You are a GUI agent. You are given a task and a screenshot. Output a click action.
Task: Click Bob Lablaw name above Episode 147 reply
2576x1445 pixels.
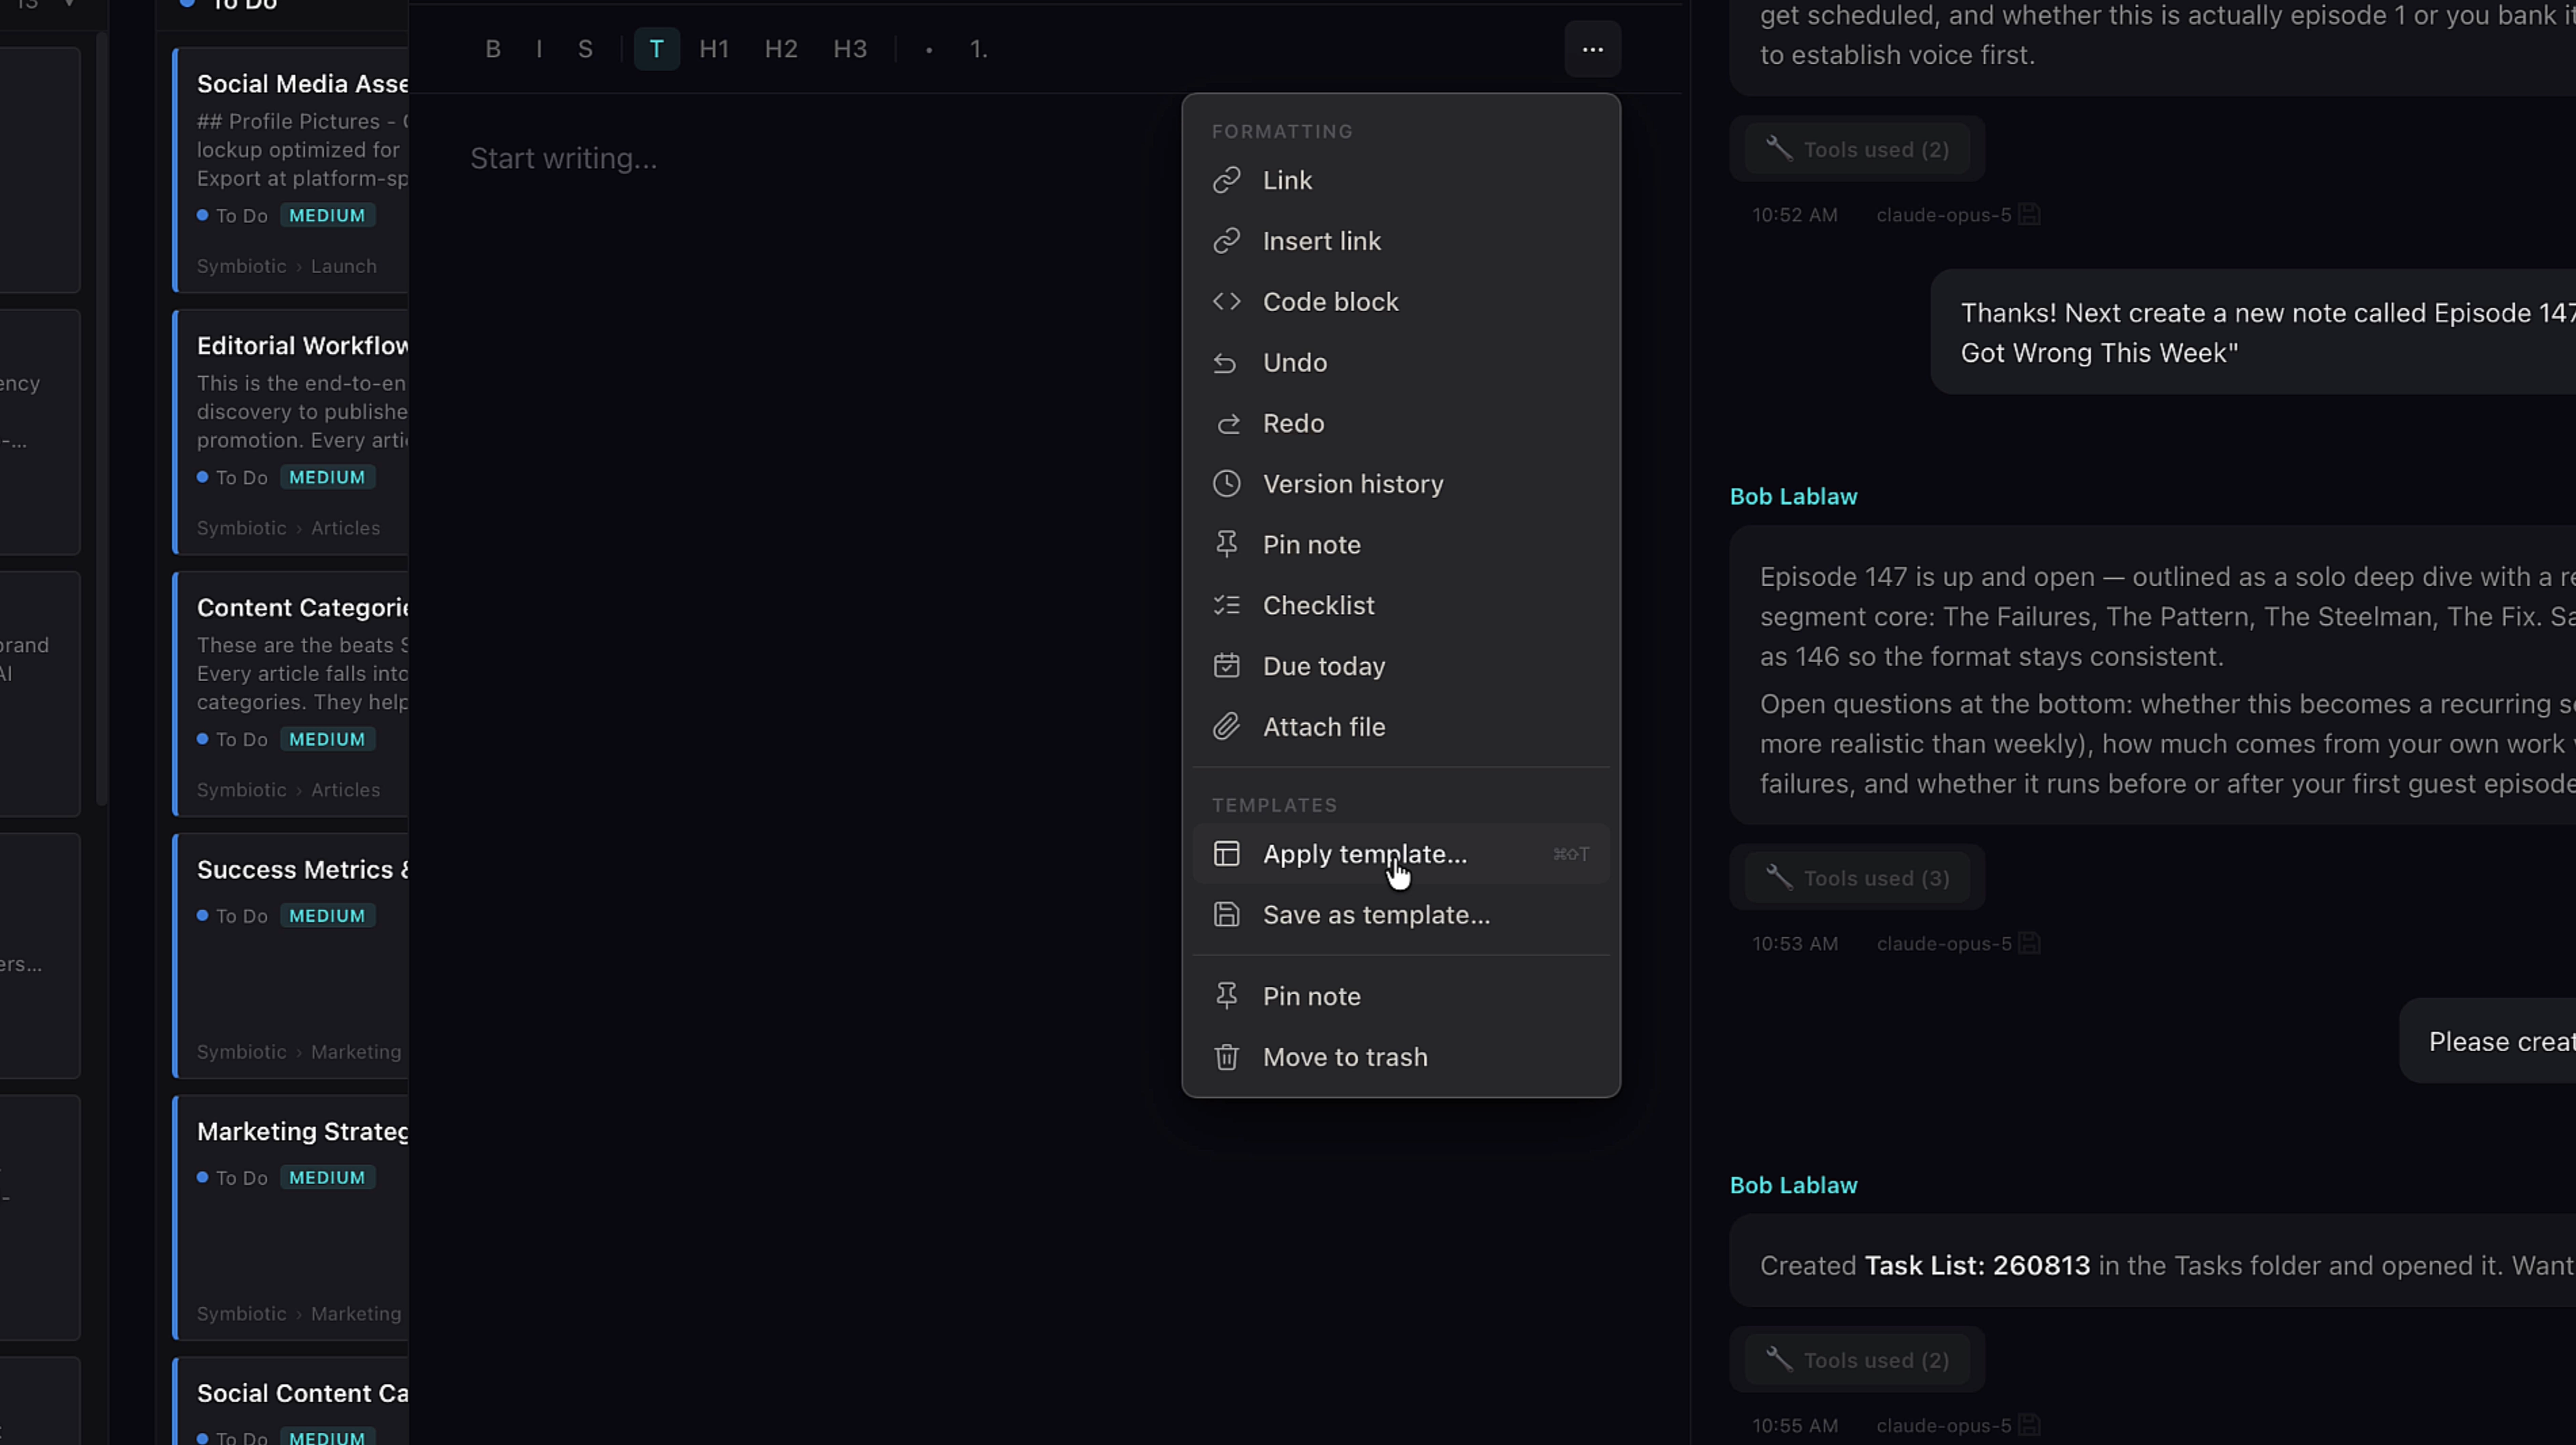(1793, 497)
